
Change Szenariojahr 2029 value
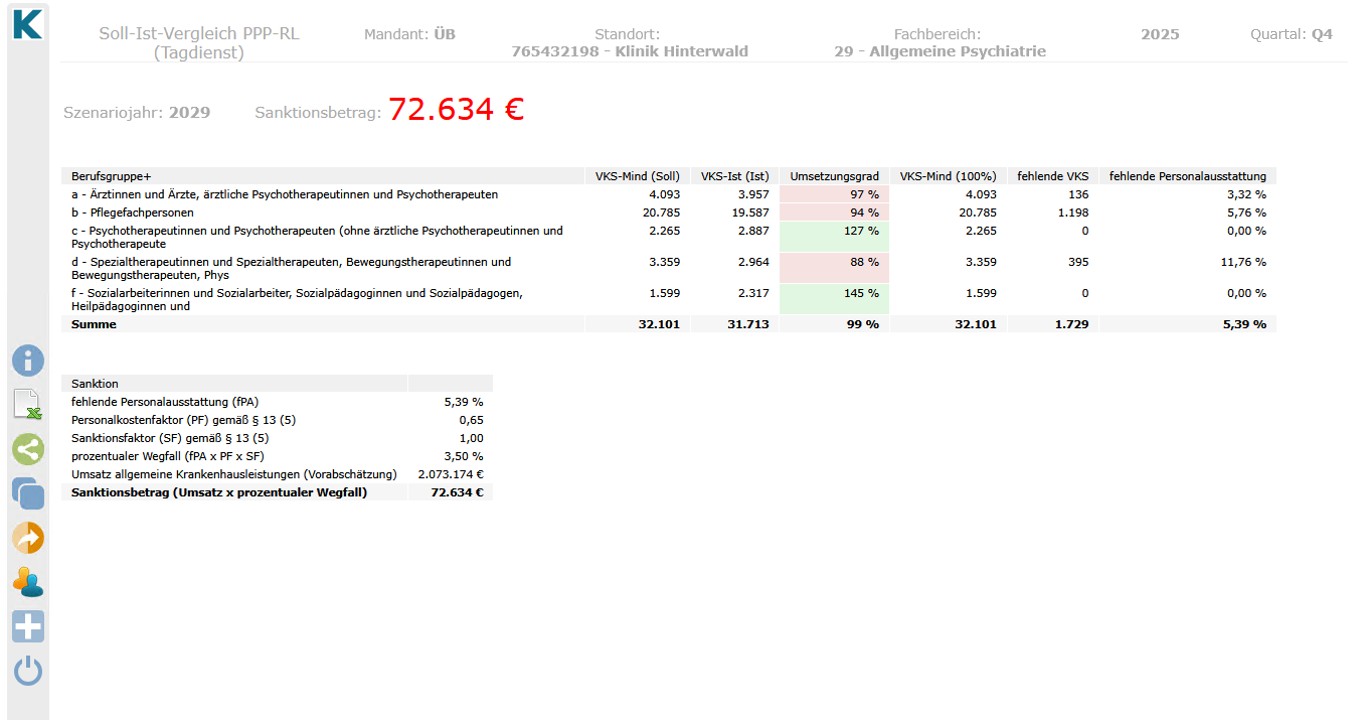pyautogui.click(x=189, y=112)
